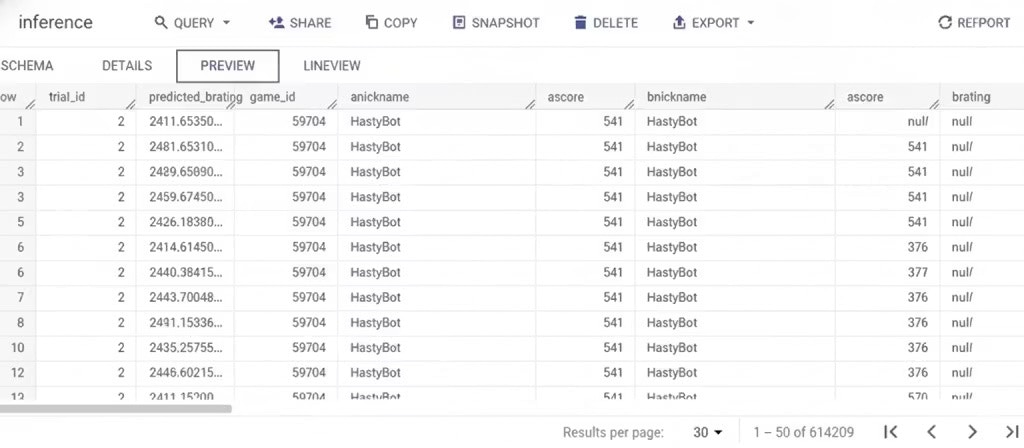Go to the first page of results
This screenshot has height=448, width=1024.
(x=890, y=432)
